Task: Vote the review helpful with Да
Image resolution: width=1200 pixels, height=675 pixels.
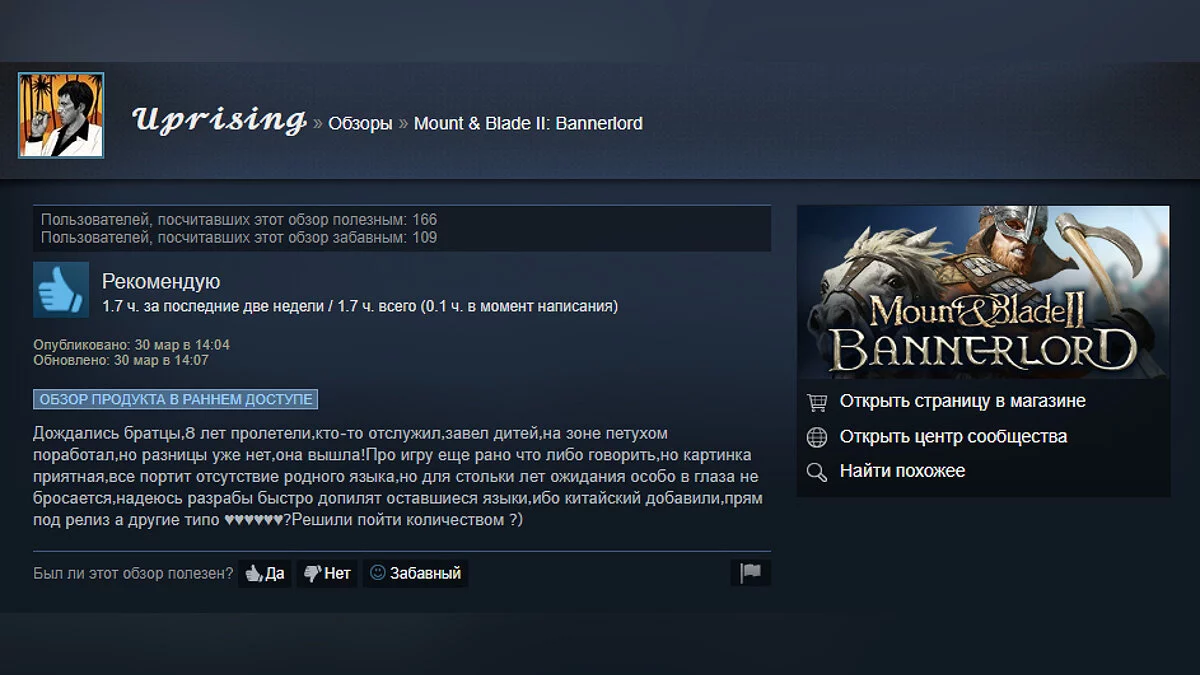Action: click(265, 573)
